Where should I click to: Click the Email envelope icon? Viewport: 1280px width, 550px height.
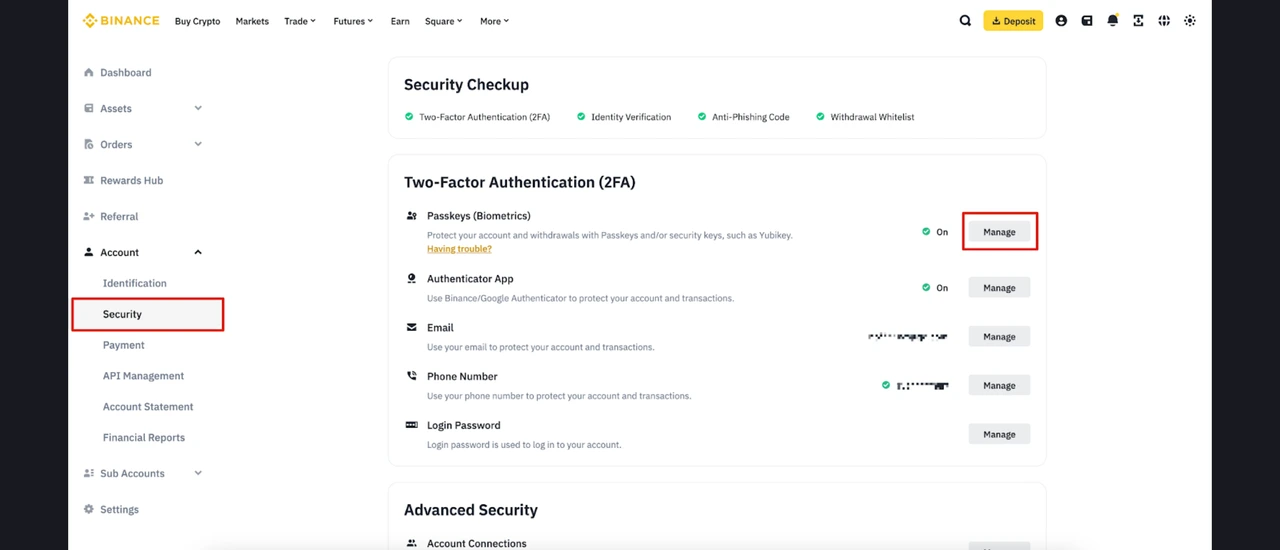[412, 327]
